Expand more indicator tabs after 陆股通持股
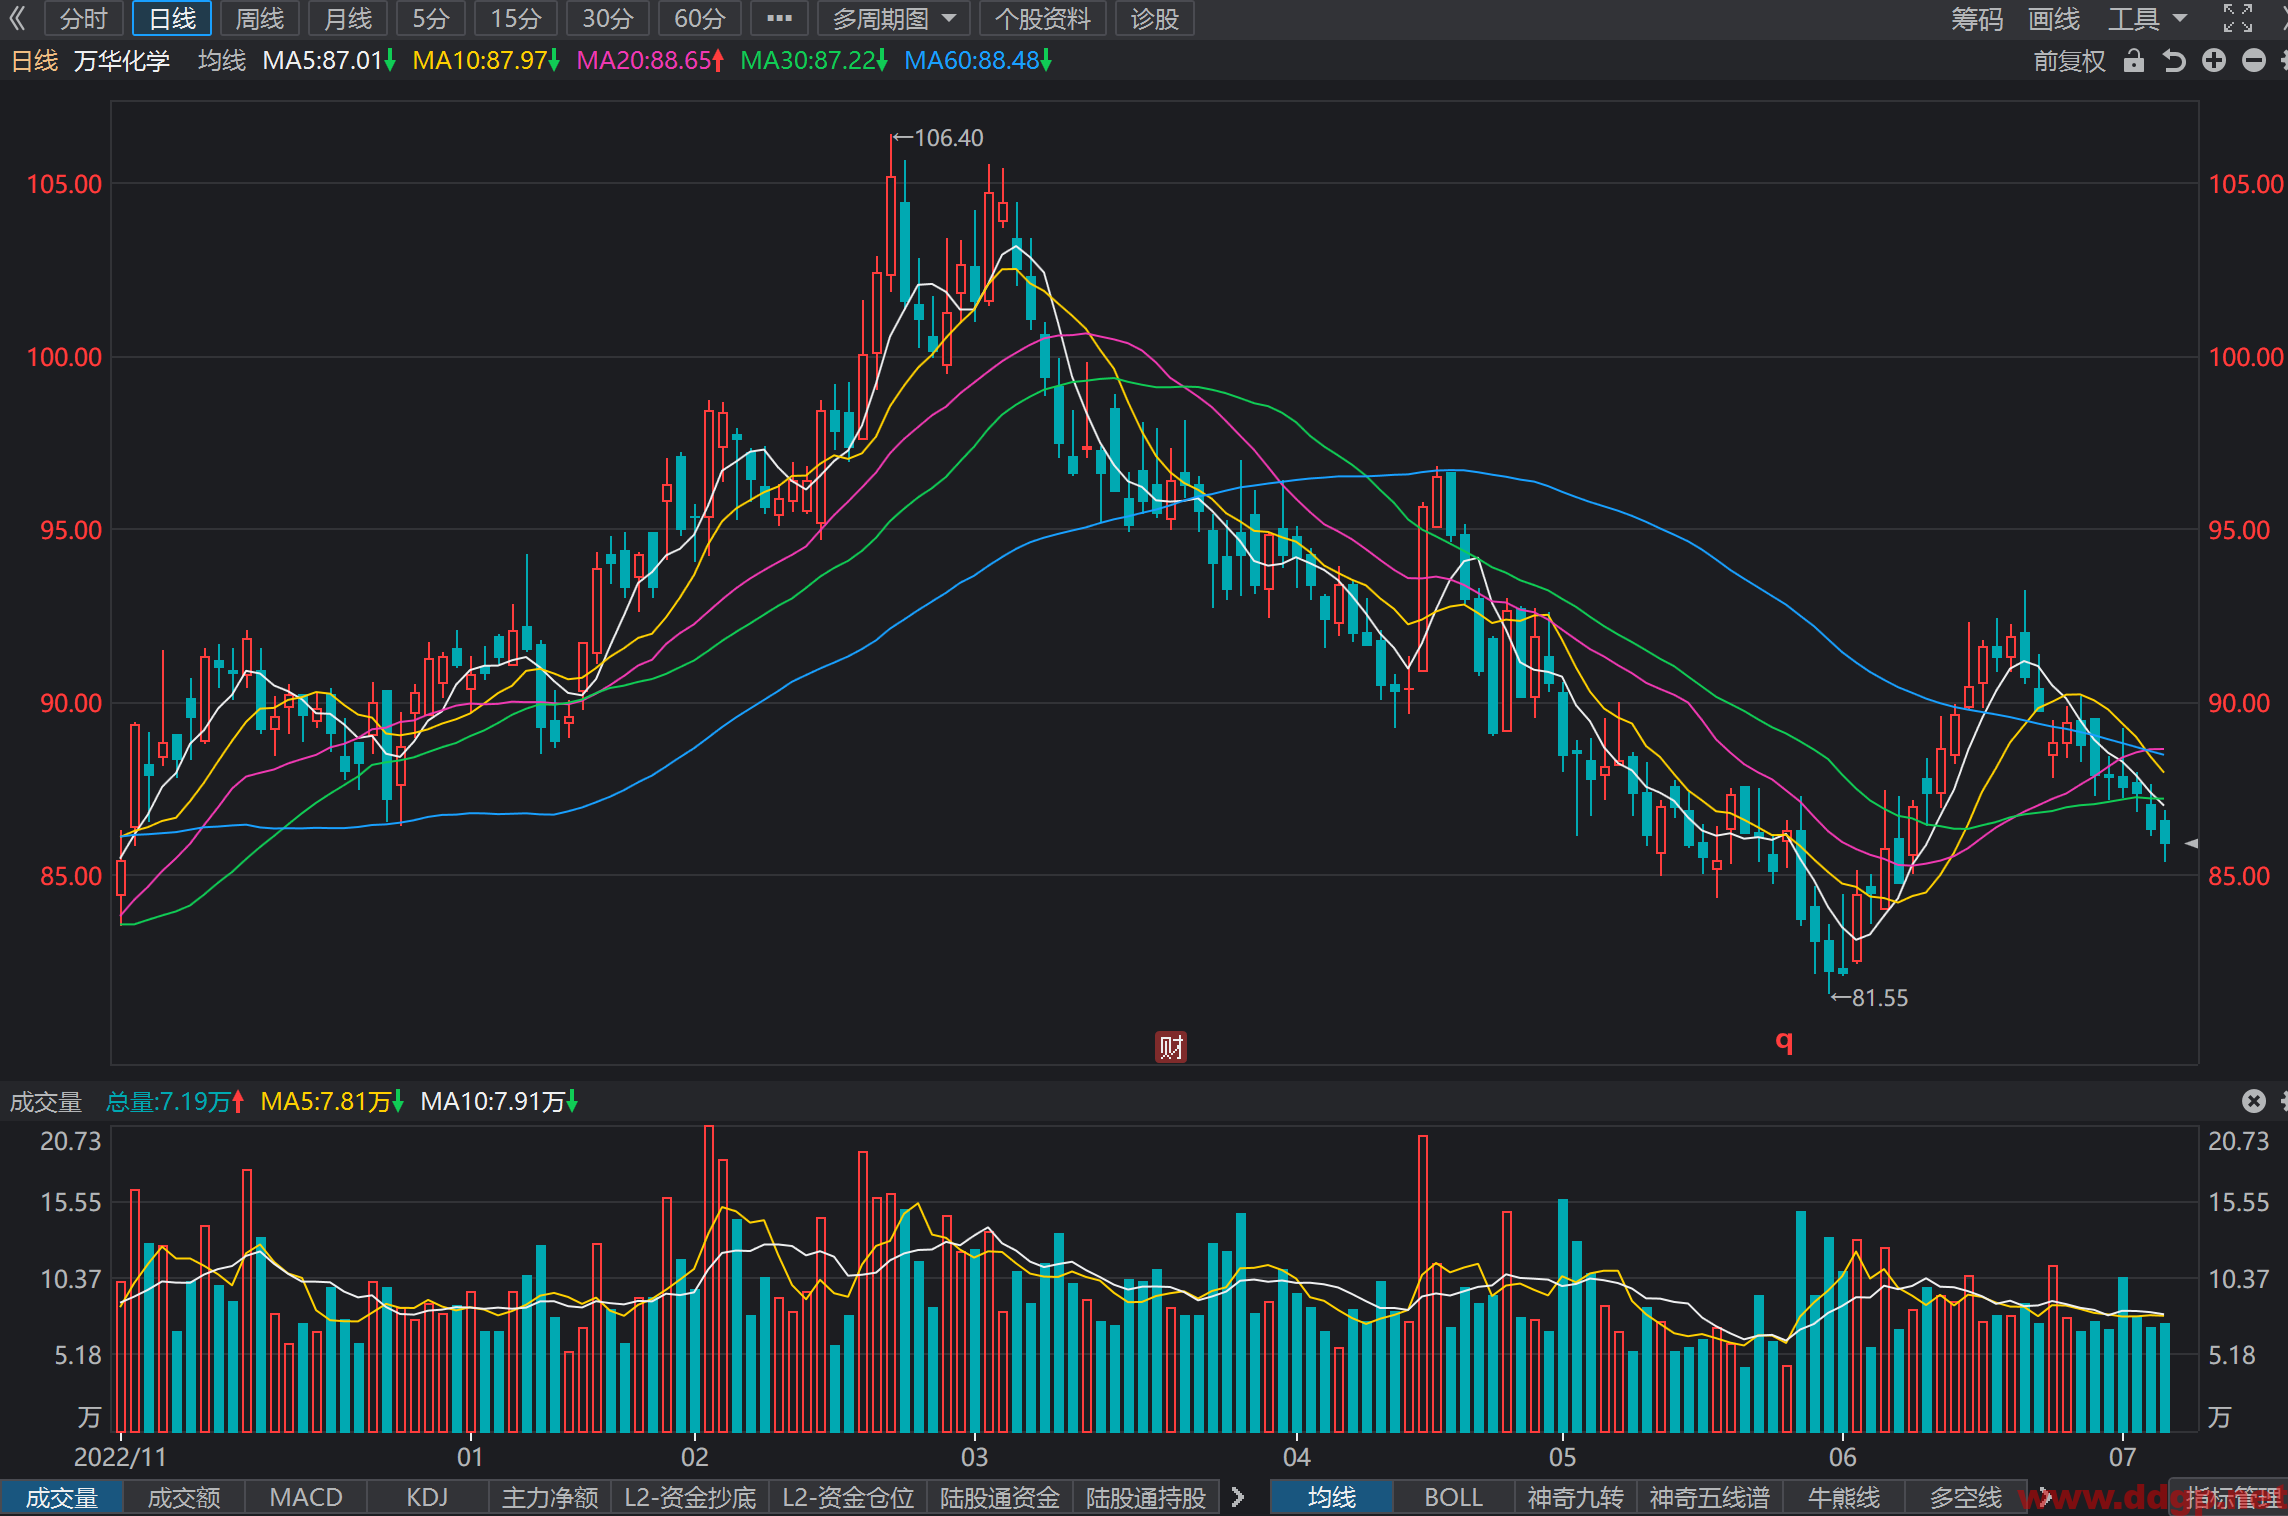The width and height of the screenshot is (2288, 1516). pyautogui.click(x=1238, y=1497)
